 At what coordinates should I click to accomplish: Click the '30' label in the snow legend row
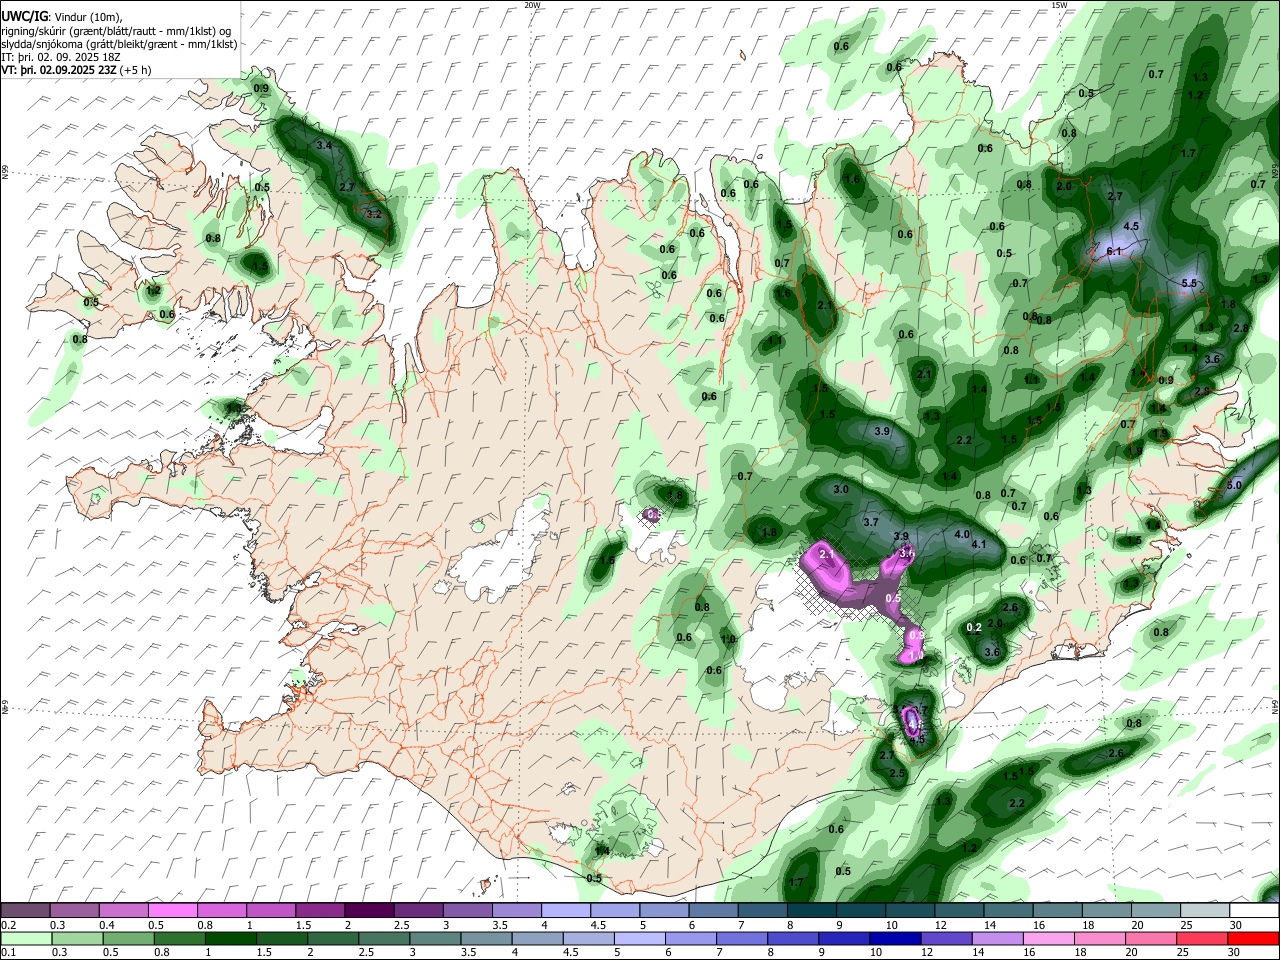(1236, 925)
